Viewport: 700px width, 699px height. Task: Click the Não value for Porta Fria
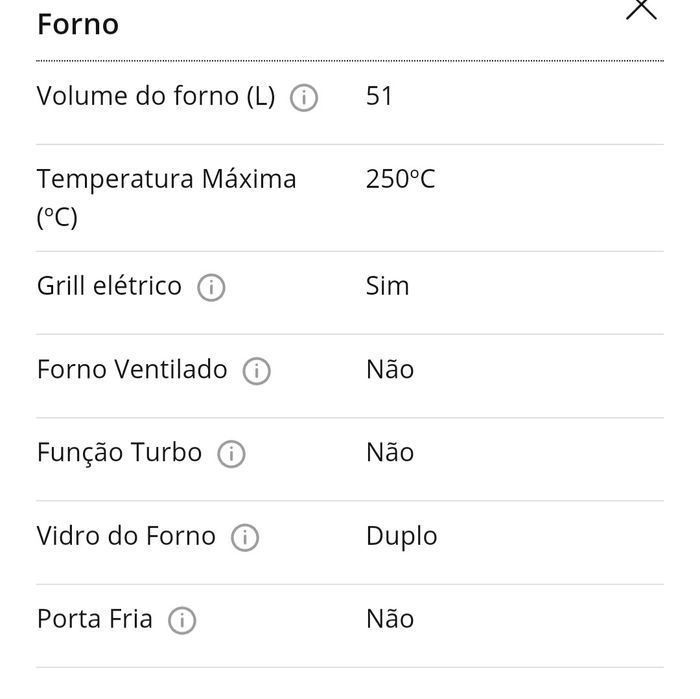pos(390,619)
